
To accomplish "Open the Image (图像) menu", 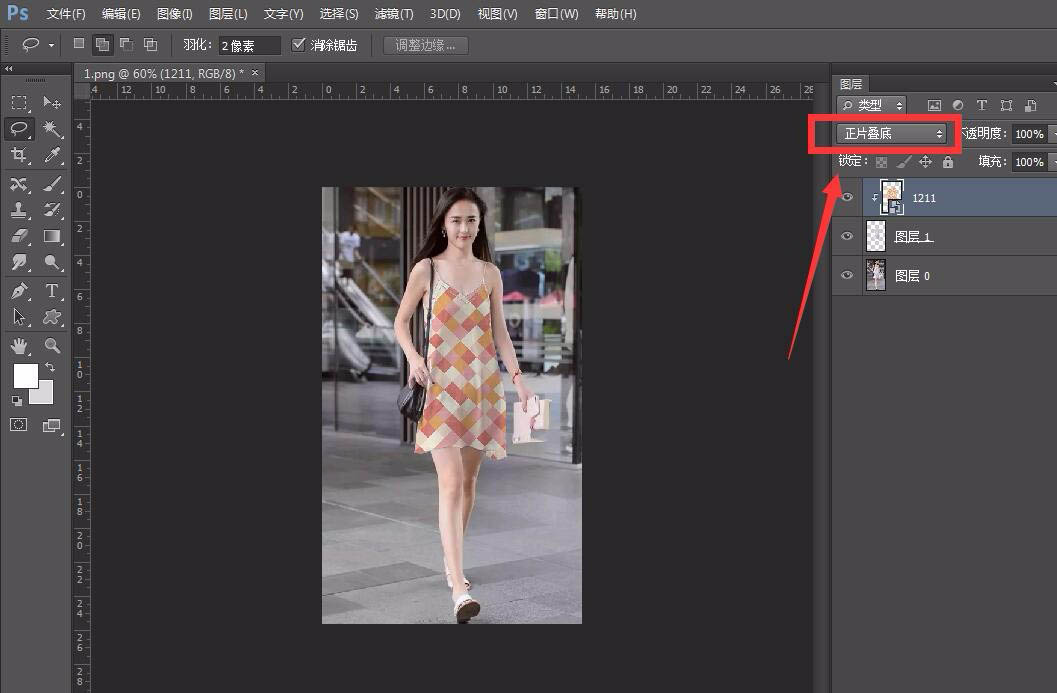I will point(174,13).
